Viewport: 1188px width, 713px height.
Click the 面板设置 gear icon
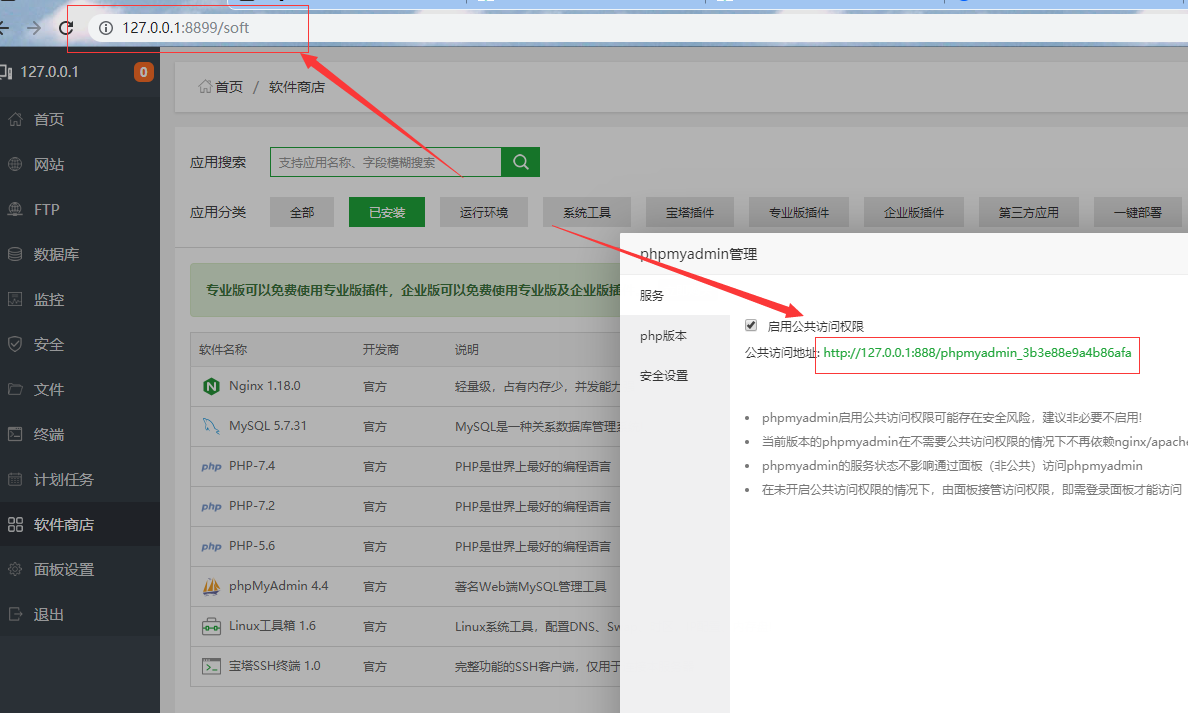[15, 569]
